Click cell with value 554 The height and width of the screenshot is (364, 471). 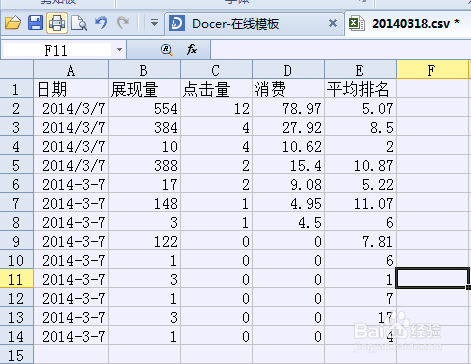coord(144,108)
